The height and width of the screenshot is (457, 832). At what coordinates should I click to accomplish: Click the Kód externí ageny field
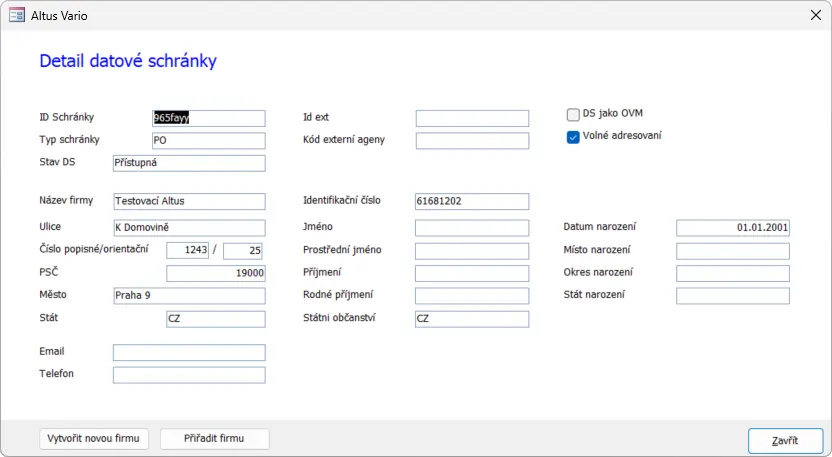click(471, 140)
